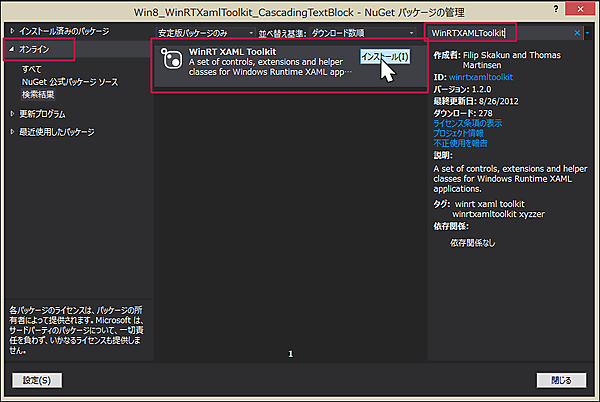Click the help question mark icon
600x402 pixels.
[556, 9]
